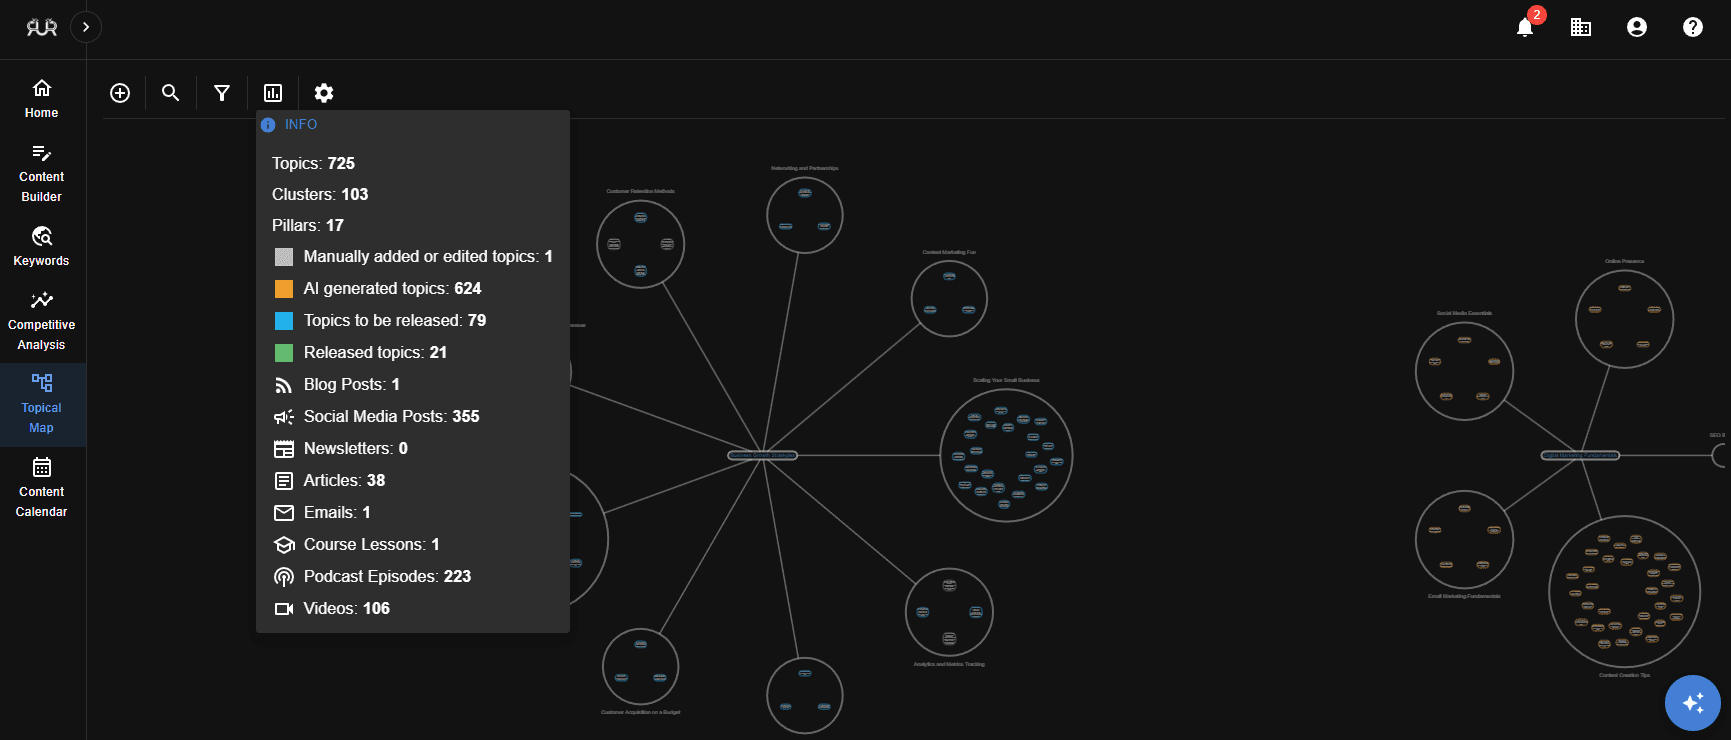
Task: Click the Podcast Episodes row in info panel
Action: click(386, 577)
